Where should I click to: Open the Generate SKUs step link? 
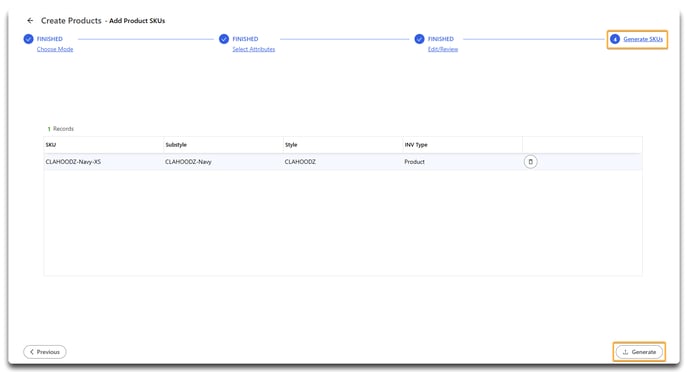[643, 39]
